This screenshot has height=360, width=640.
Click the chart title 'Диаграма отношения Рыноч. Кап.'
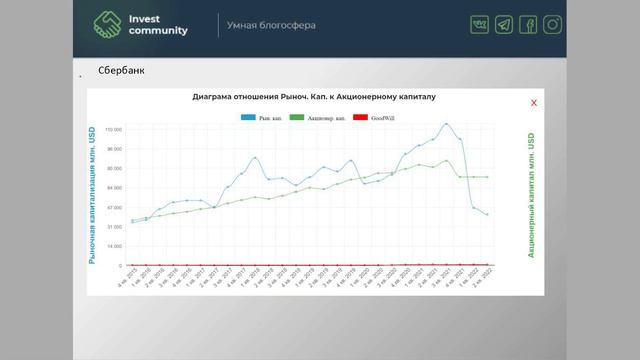[314, 97]
